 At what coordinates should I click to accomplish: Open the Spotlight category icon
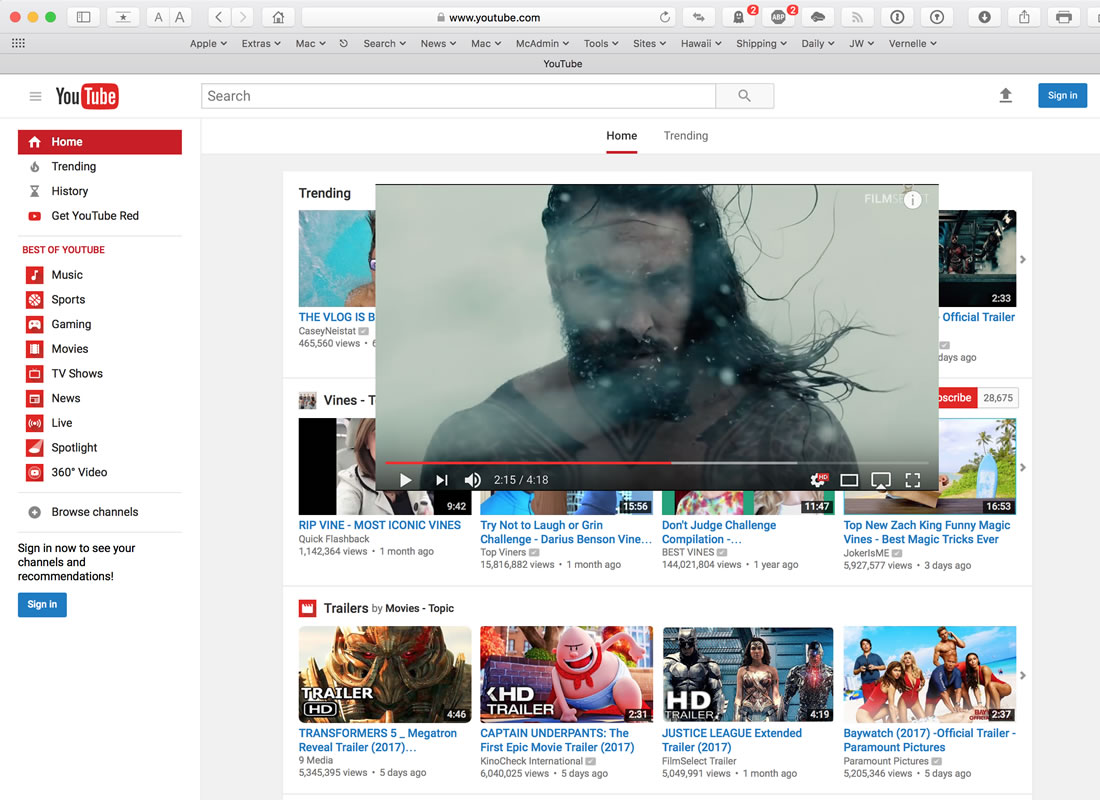coord(34,448)
